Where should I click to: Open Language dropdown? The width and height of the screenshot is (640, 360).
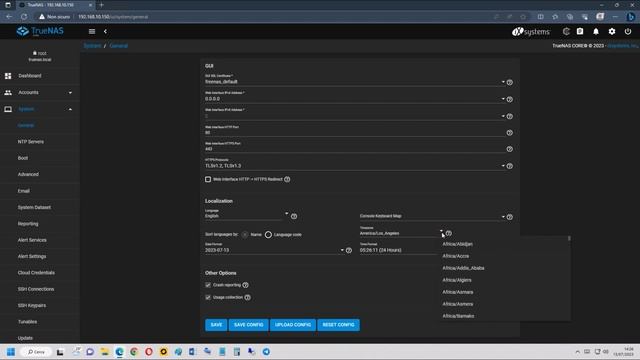click(x=287, y=213)
